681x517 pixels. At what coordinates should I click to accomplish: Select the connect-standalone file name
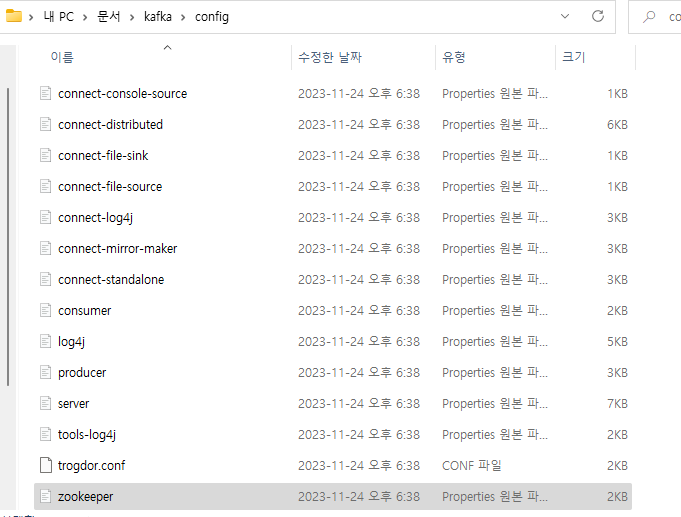click(x=111, y=280)
